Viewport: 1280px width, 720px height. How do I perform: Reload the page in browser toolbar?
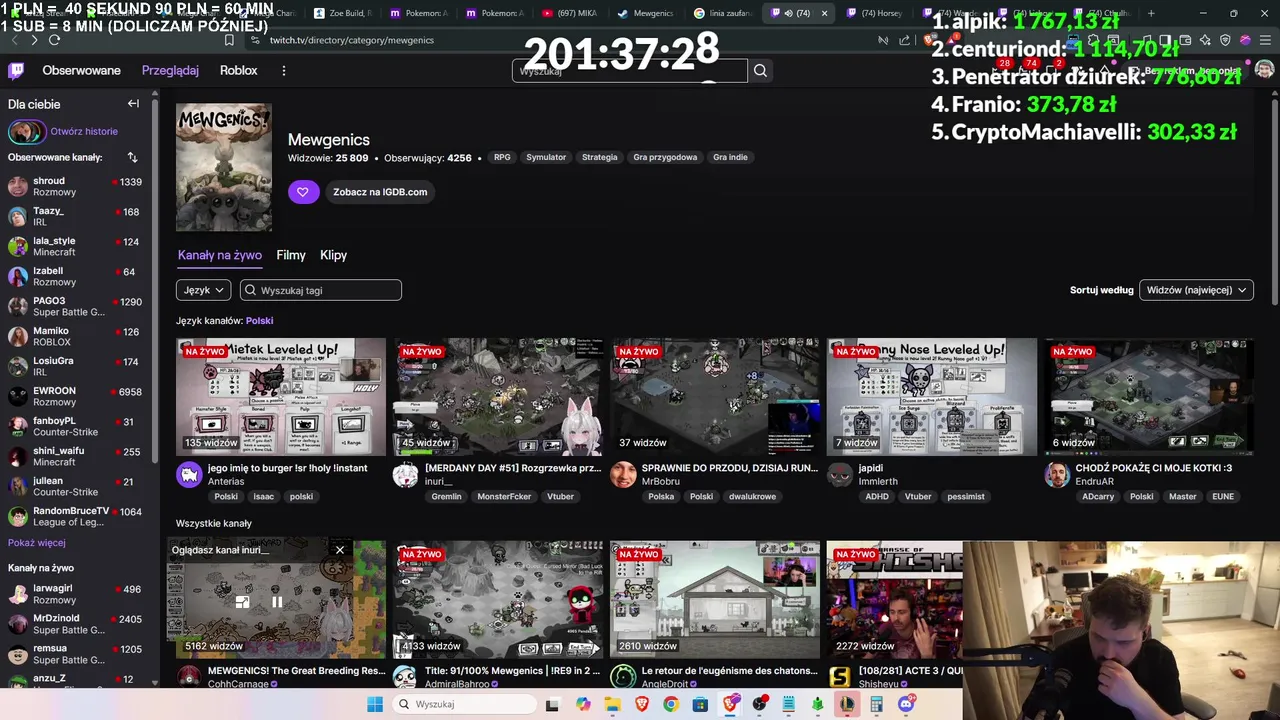coord(54,40)
